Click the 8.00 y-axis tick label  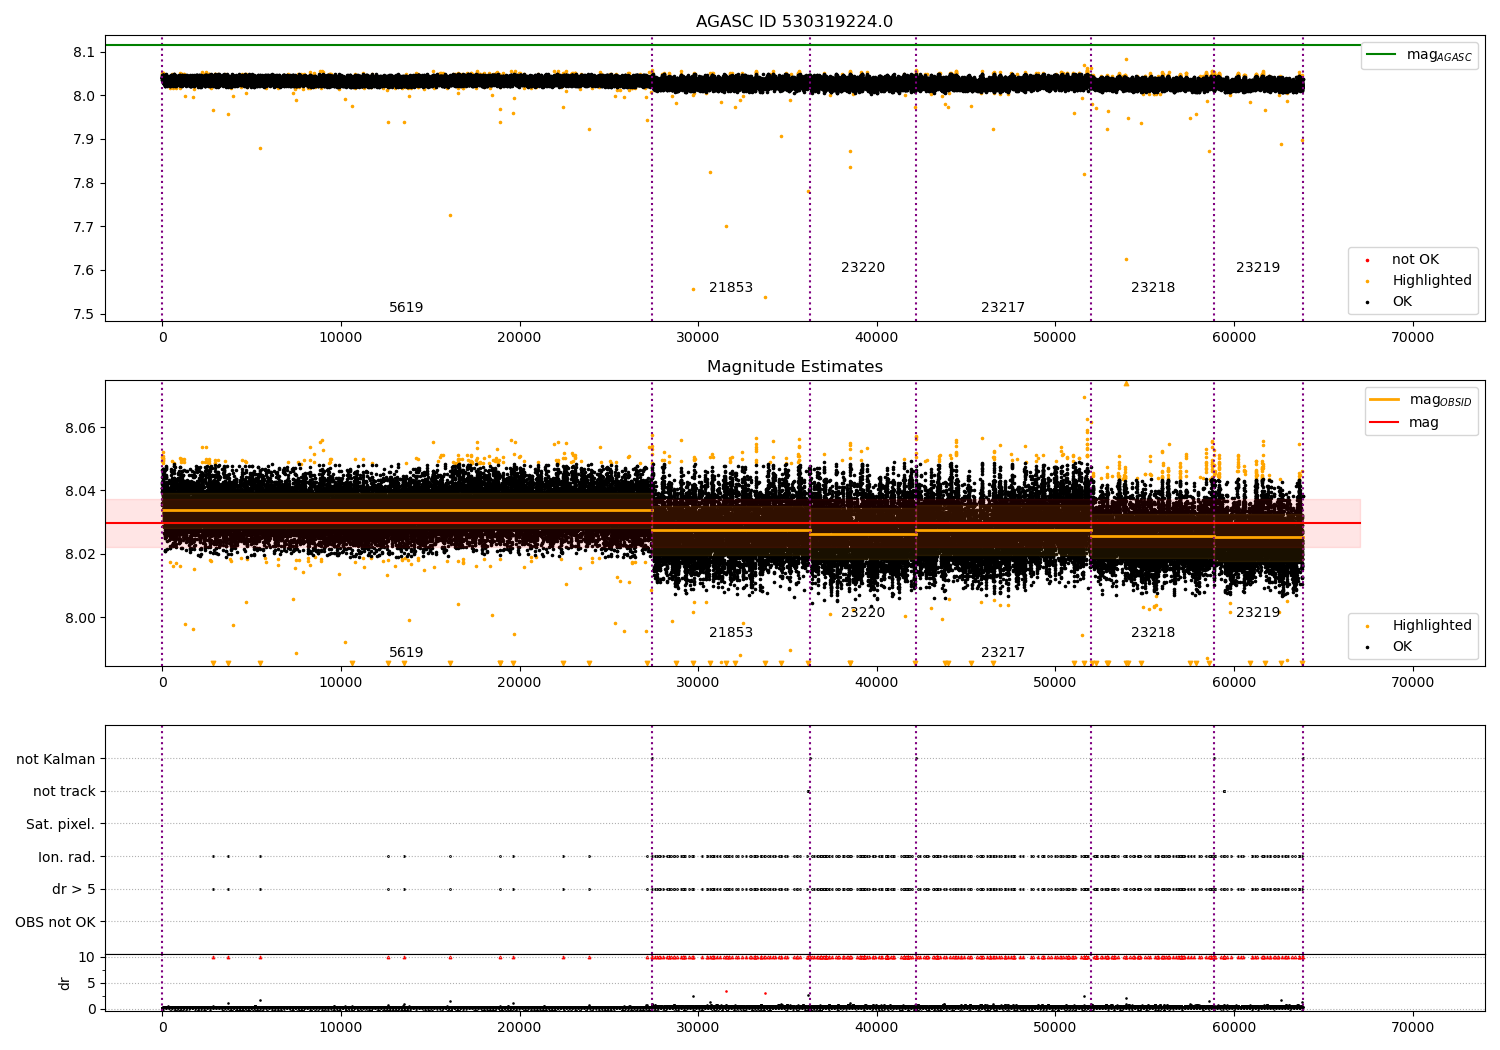tap(80, 618)
